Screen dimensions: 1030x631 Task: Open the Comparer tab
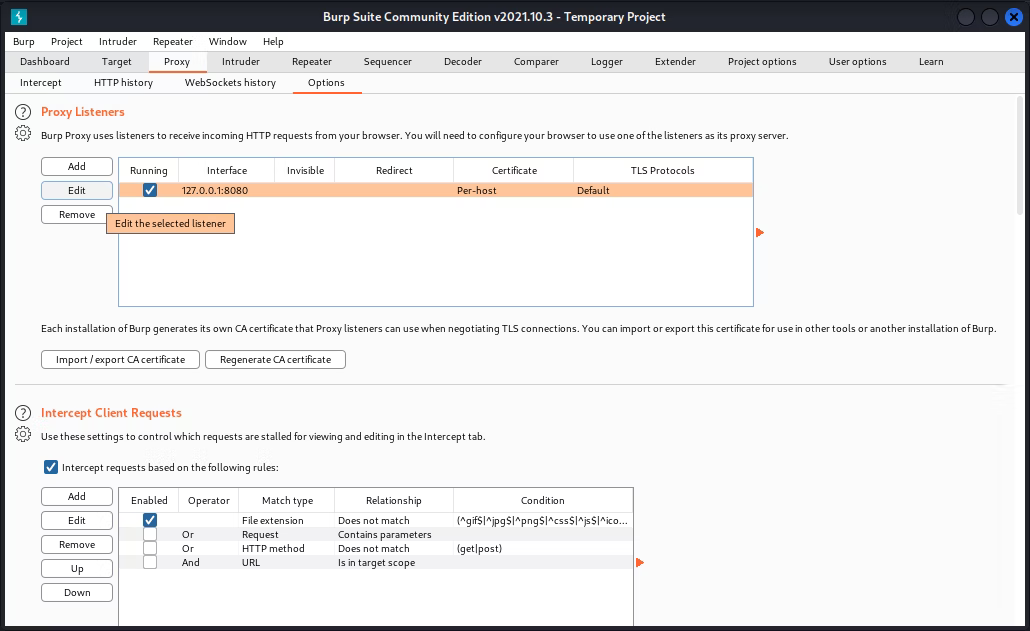[x=536, y=62]
